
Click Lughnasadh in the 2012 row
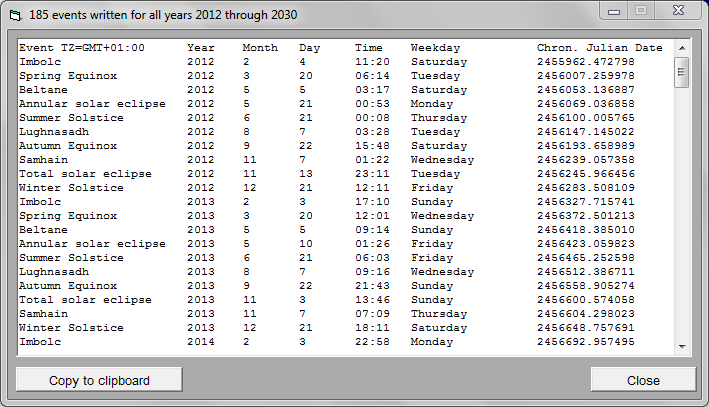coord(54,132)
